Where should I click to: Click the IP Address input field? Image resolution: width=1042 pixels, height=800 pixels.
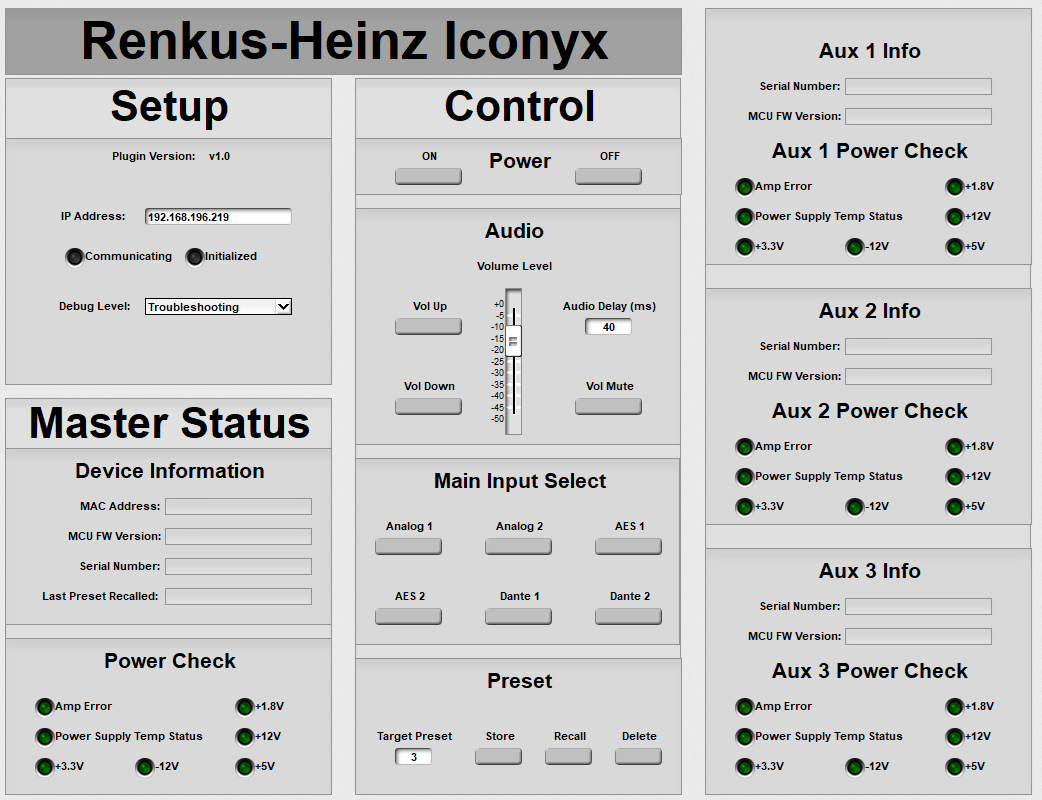click(218, 217)
